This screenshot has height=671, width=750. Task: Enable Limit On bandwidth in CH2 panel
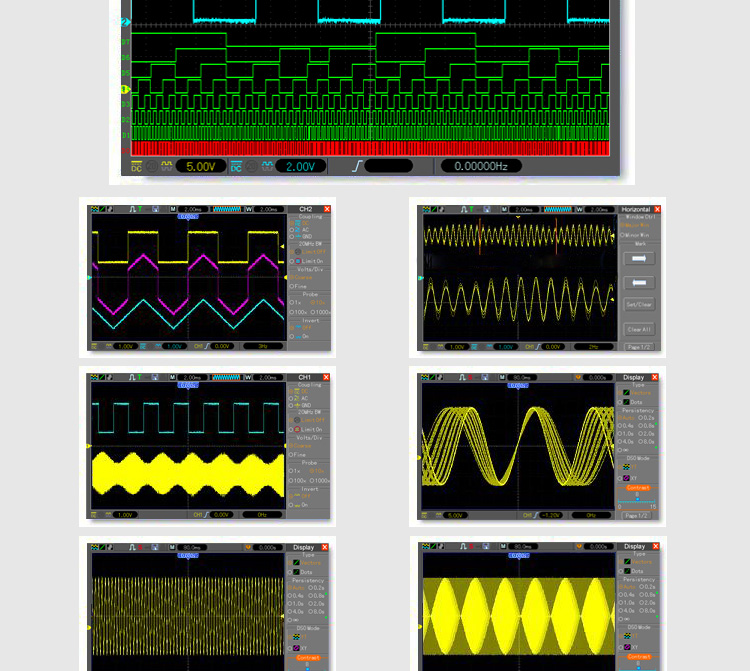(x=306, y=261)
